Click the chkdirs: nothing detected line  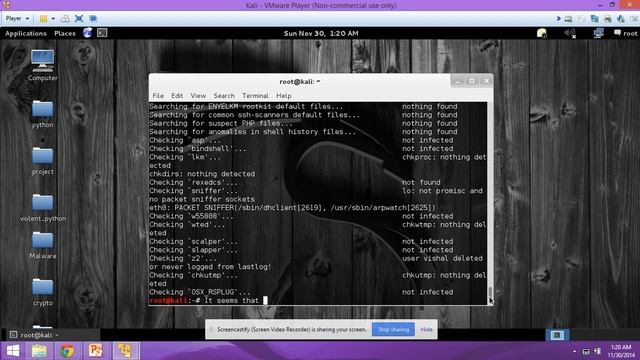coord(202,174)
